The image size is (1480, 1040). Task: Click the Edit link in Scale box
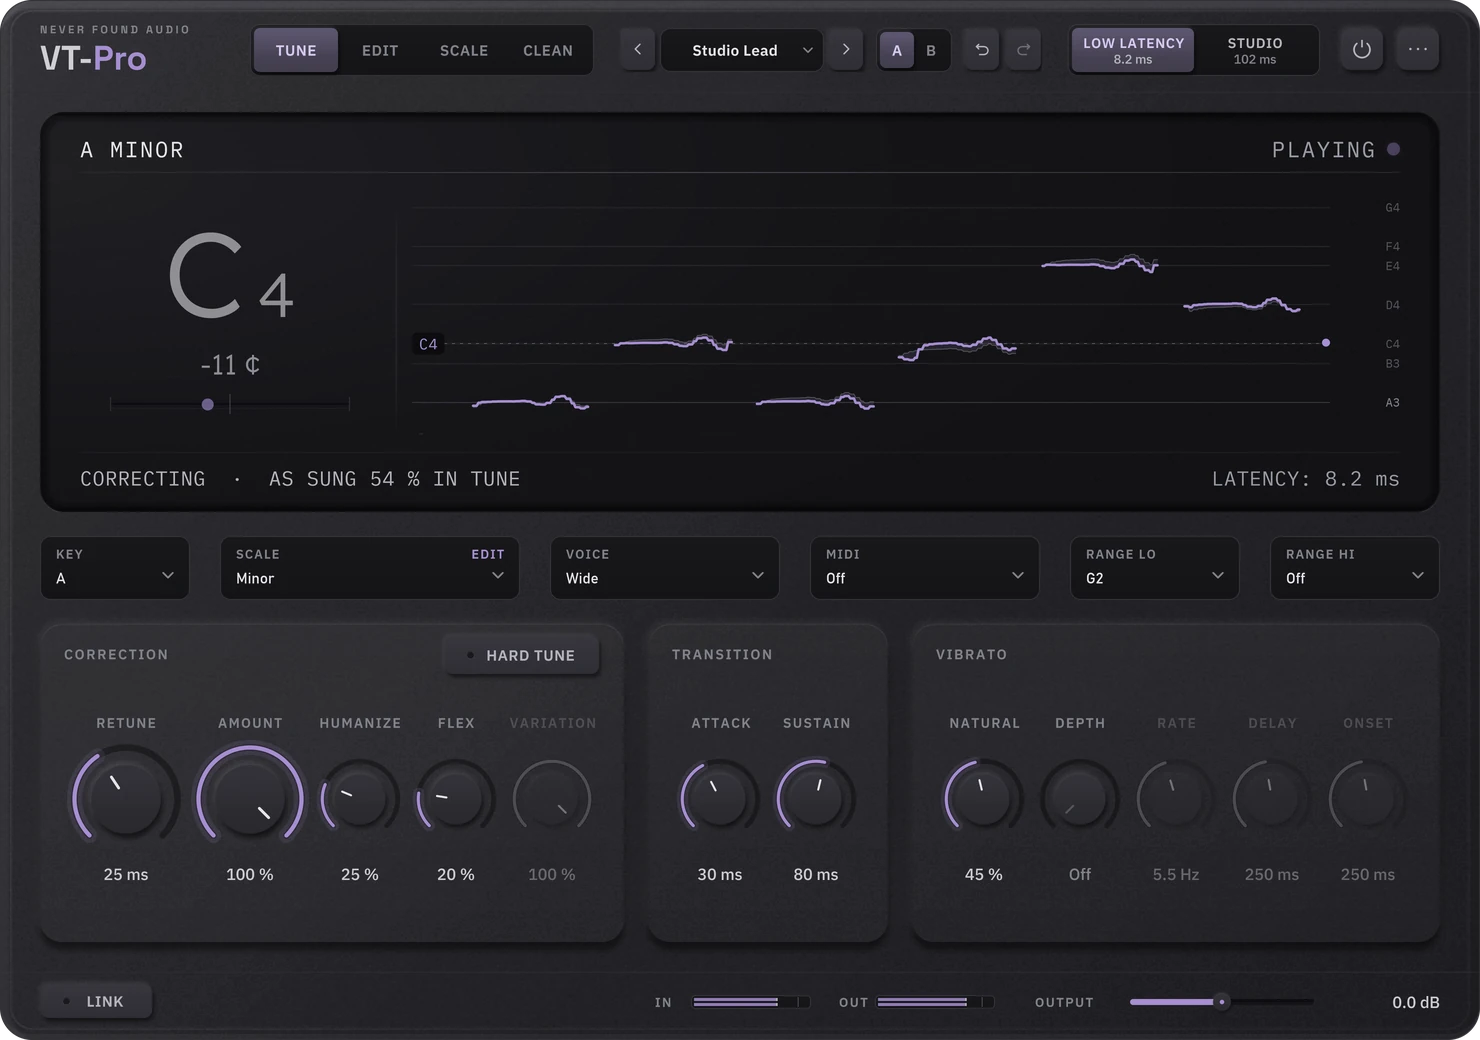[488, 554]
